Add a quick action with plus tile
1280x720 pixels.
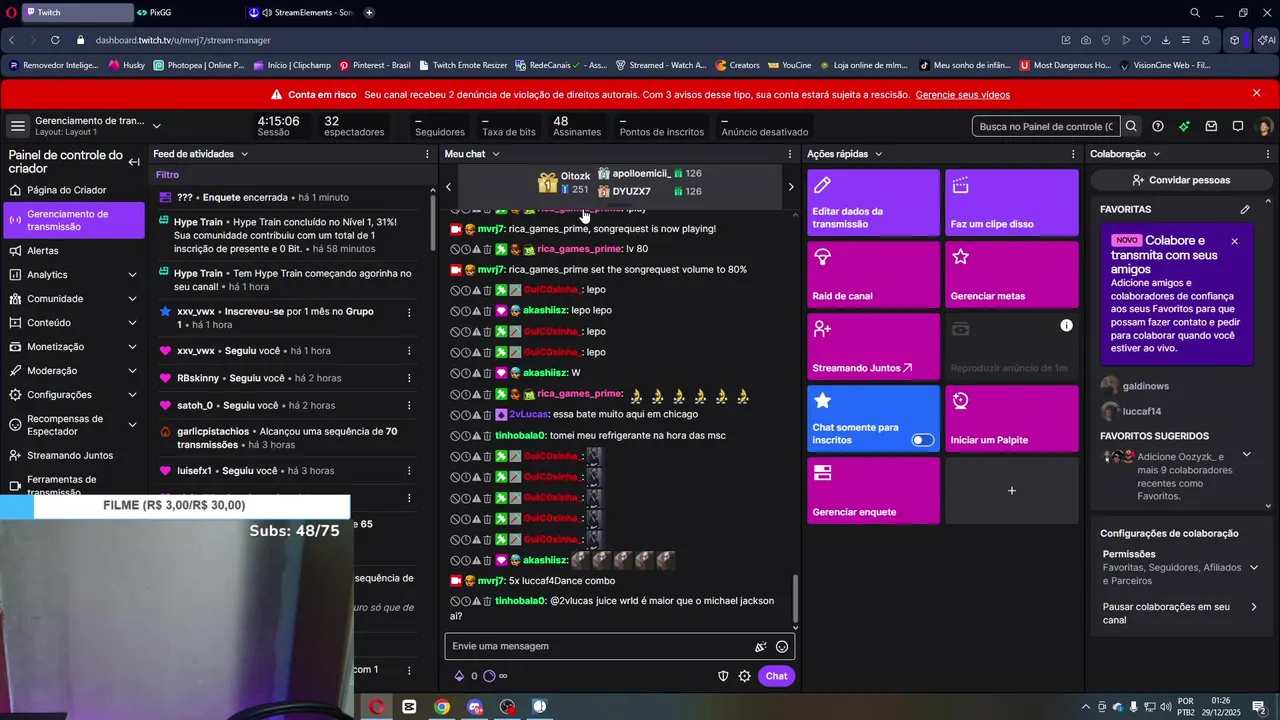pyautogui.click(x=1011, y=491)
